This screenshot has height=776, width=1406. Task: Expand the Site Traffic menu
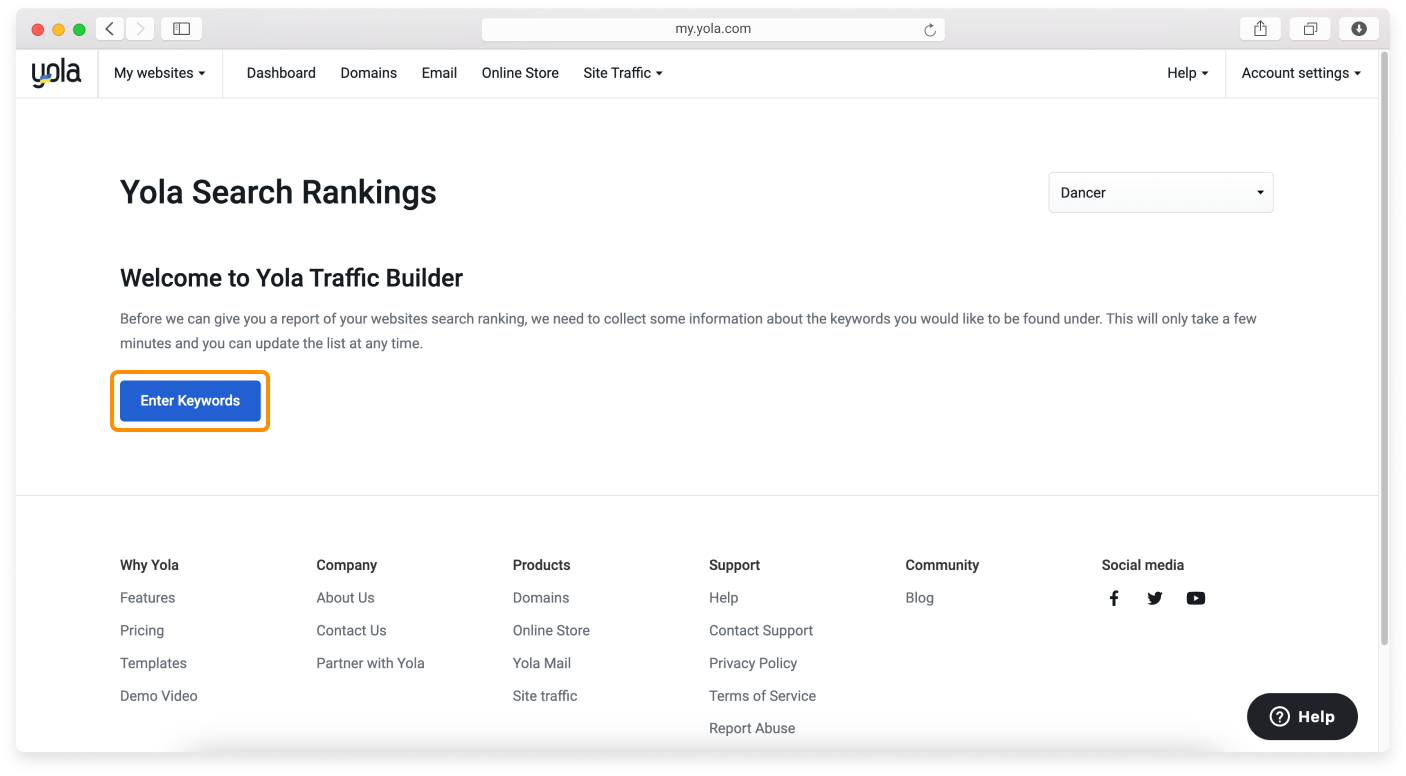tap(622, 72)
